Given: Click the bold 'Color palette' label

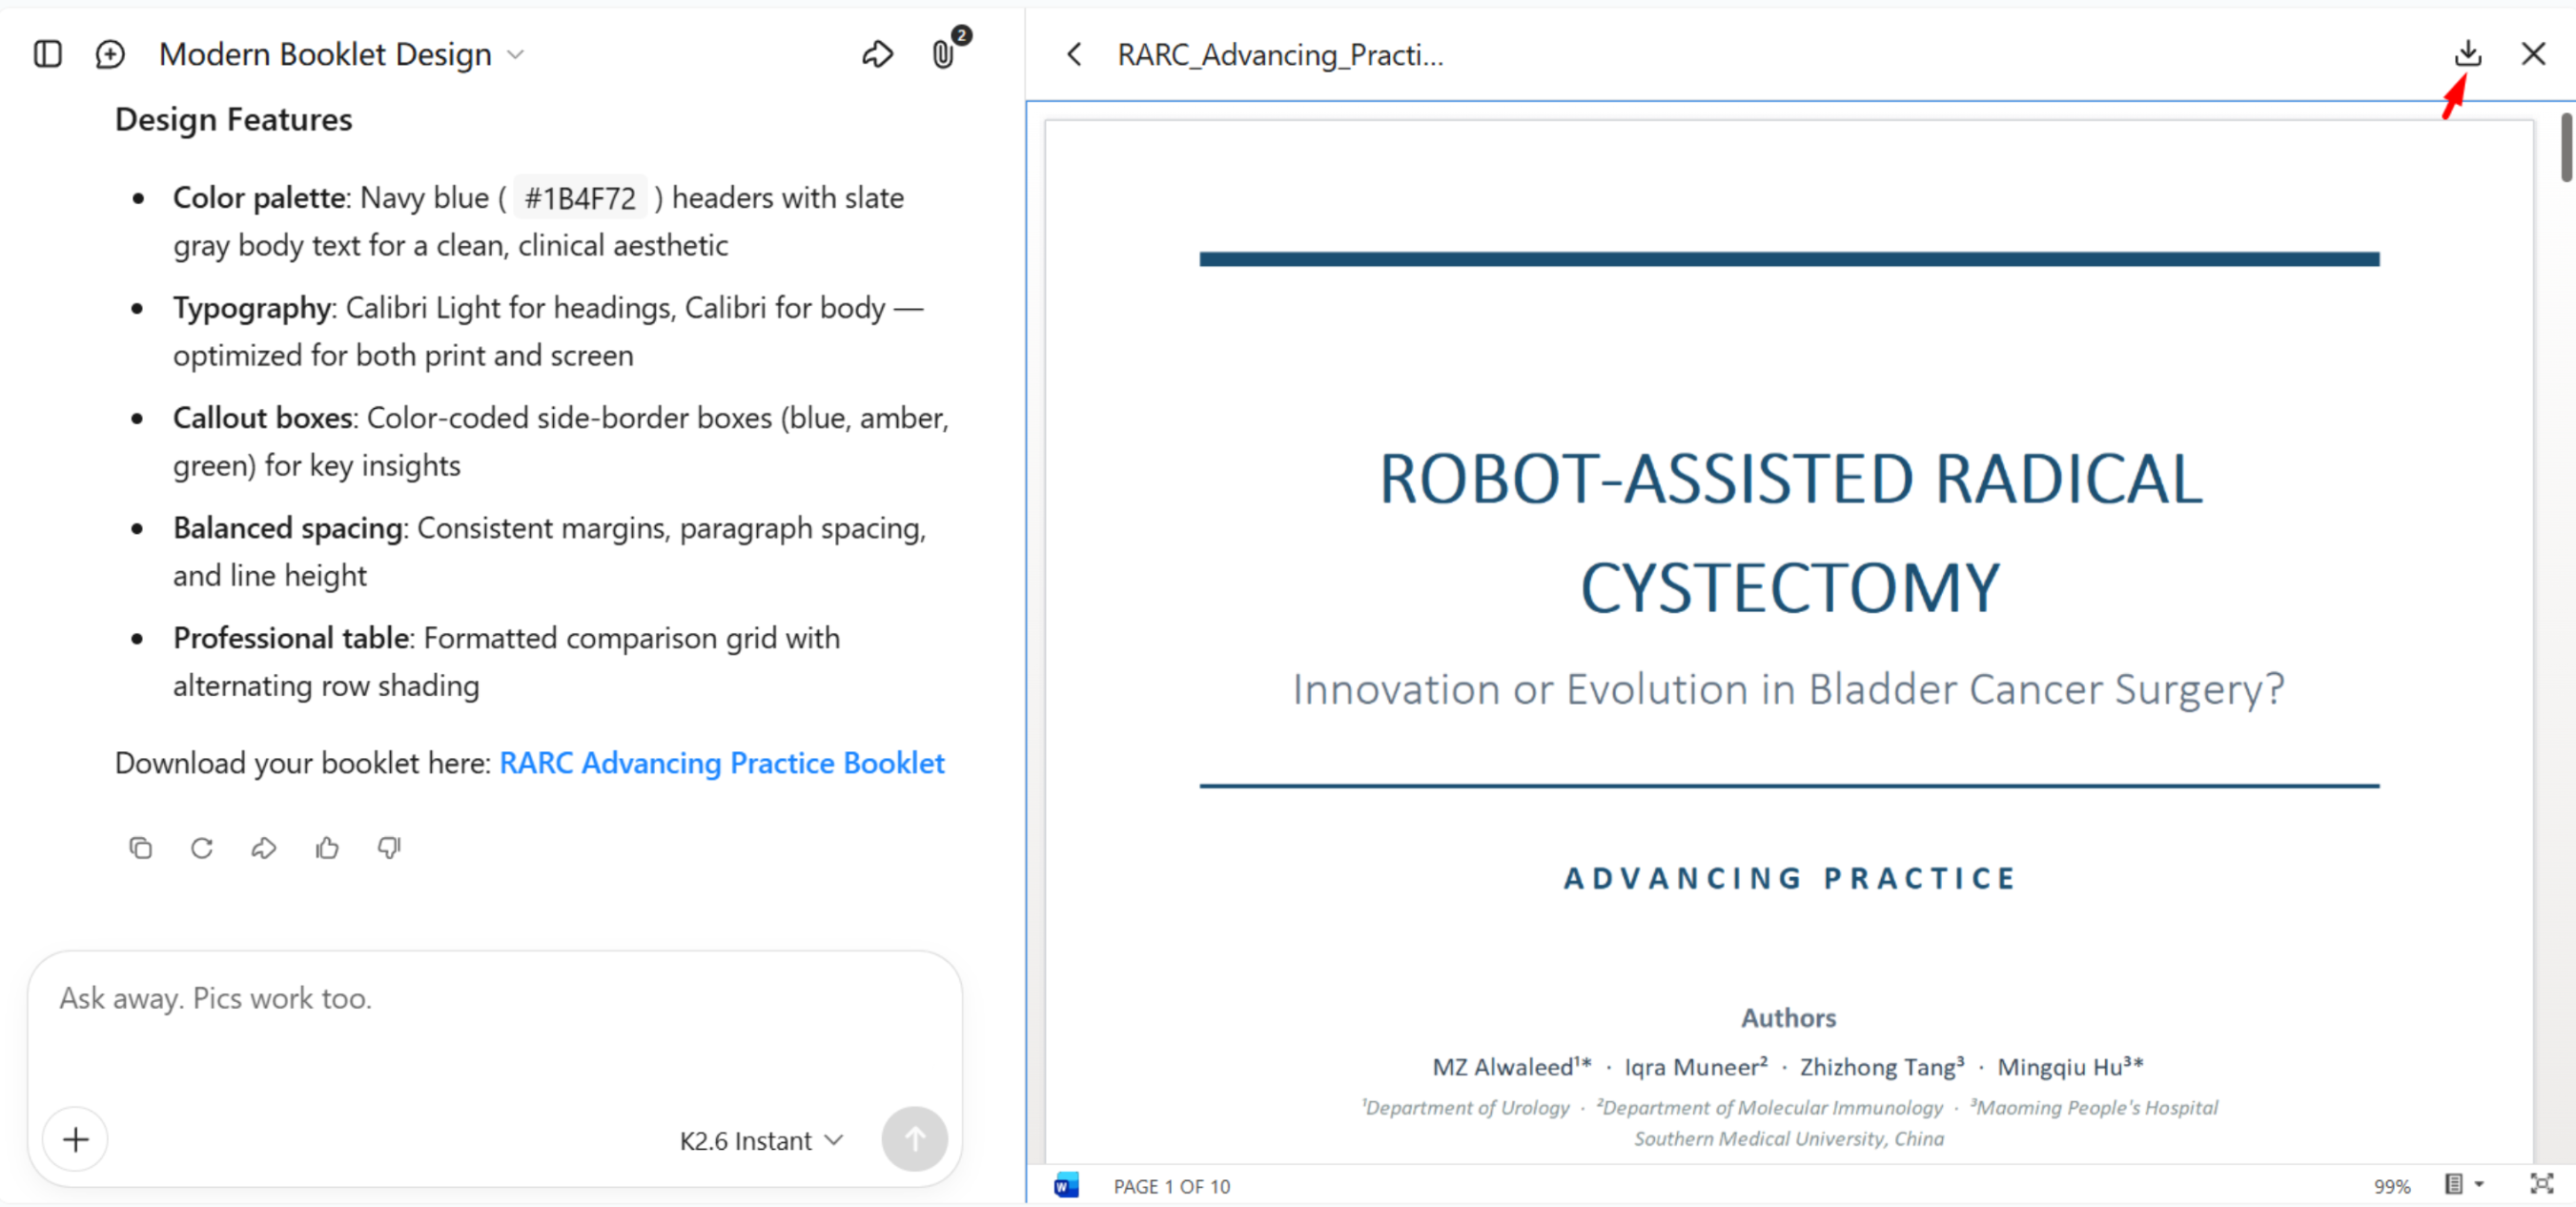Looking at the screenshot, I should click(259, 198).
